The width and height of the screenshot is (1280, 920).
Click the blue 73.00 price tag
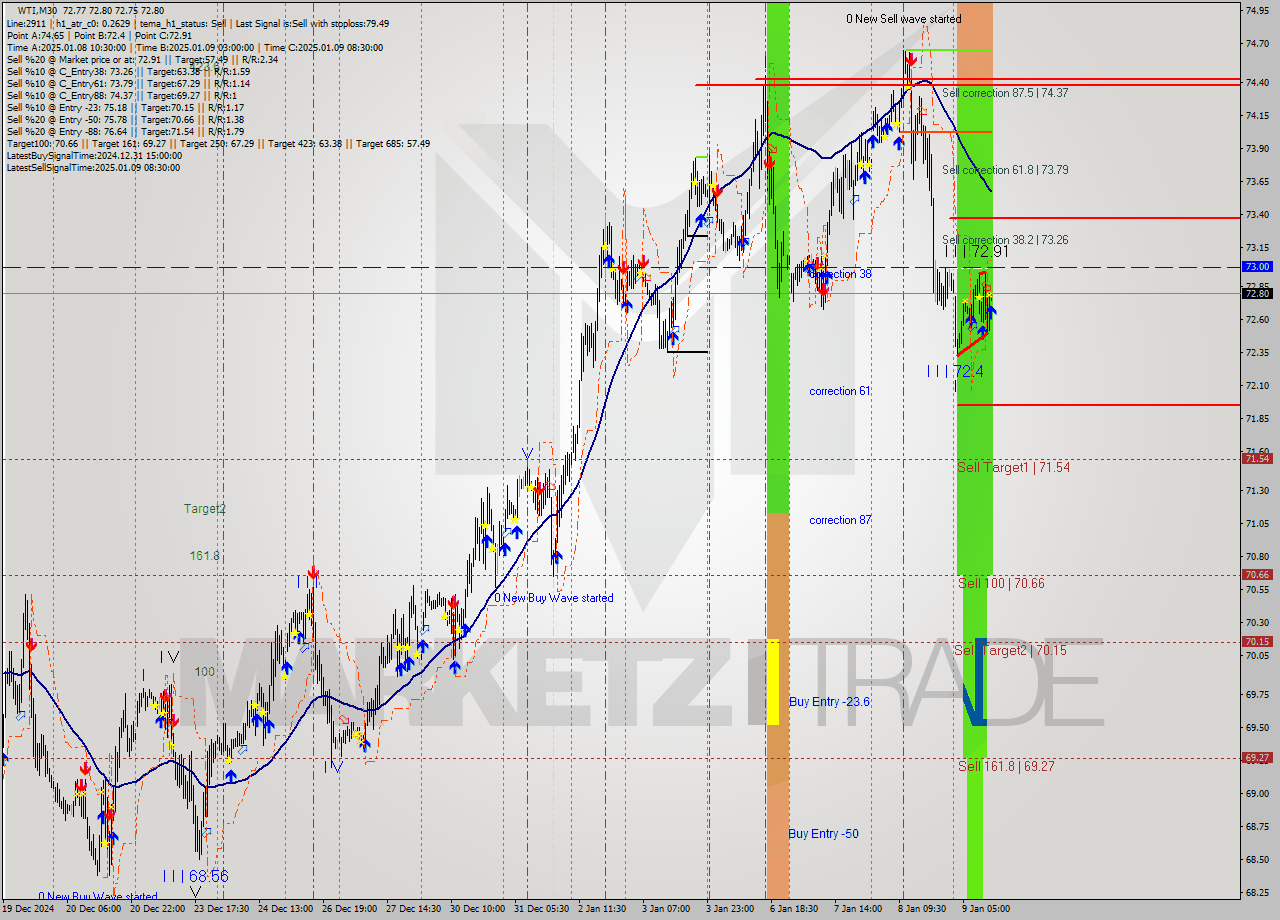pos(1256,267)
